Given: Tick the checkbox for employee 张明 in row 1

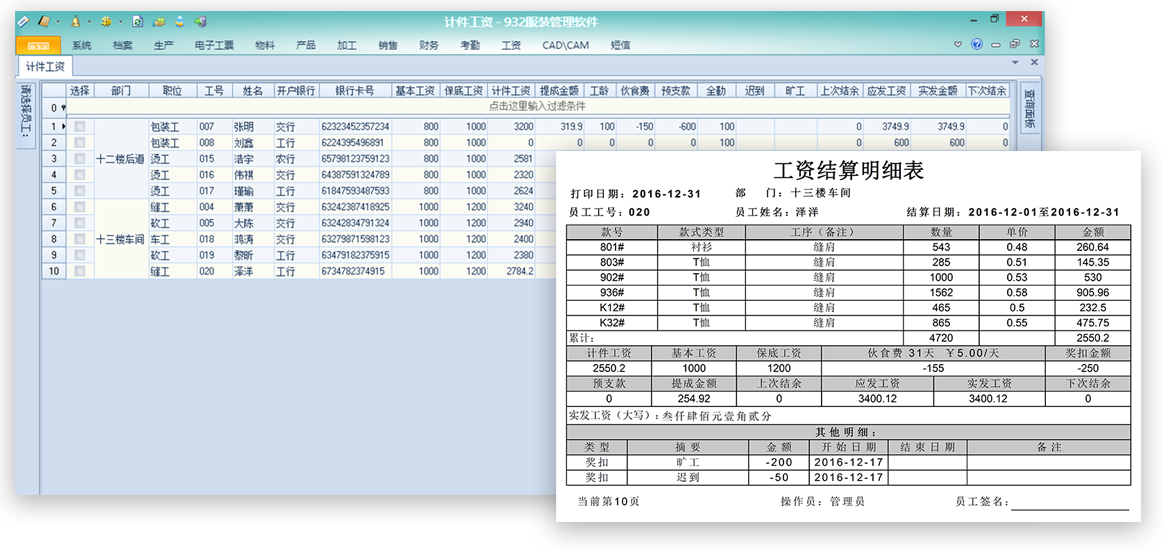Looking at the screenshot, I should click(80, 127).
